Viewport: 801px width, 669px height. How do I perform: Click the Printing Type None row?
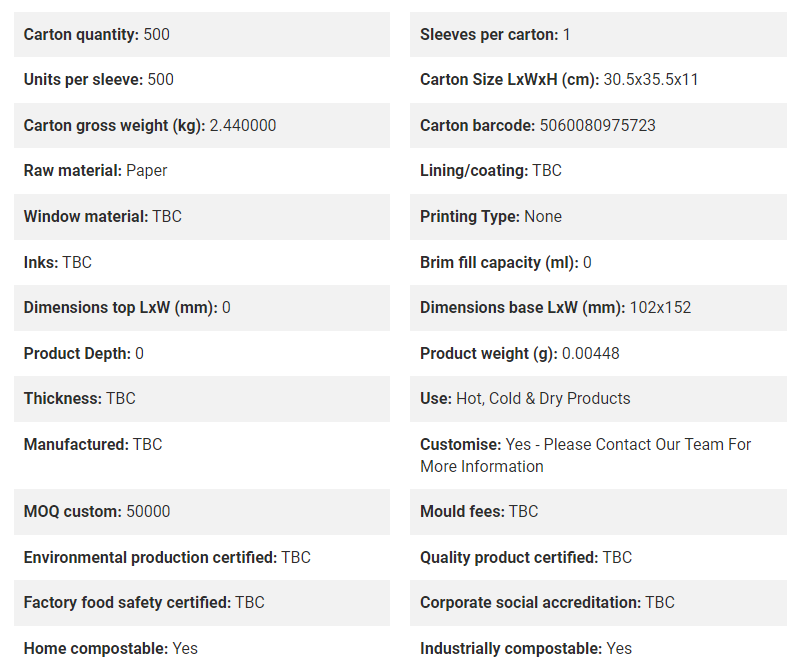598,217
